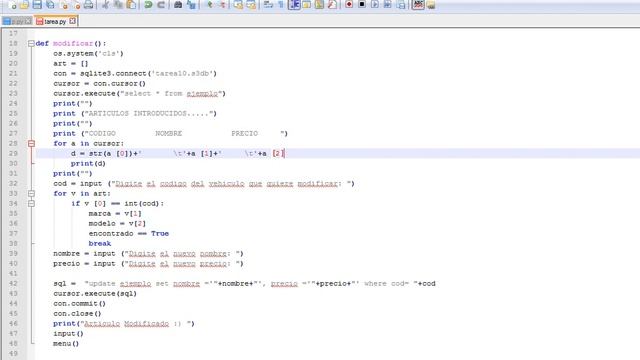Click the 'encontrado == True' line
Viewport: 640px width, 360px height.
(x=129, y=233)
